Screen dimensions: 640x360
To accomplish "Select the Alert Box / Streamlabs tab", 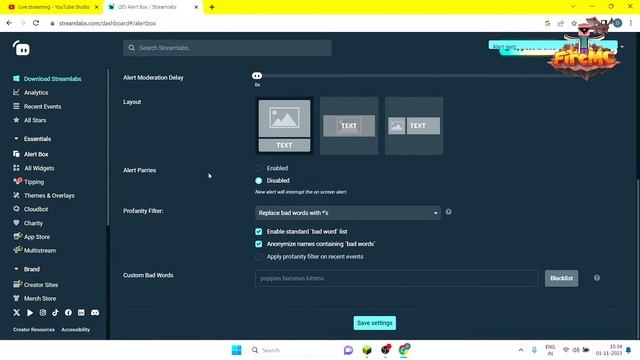I will point(153,7).
